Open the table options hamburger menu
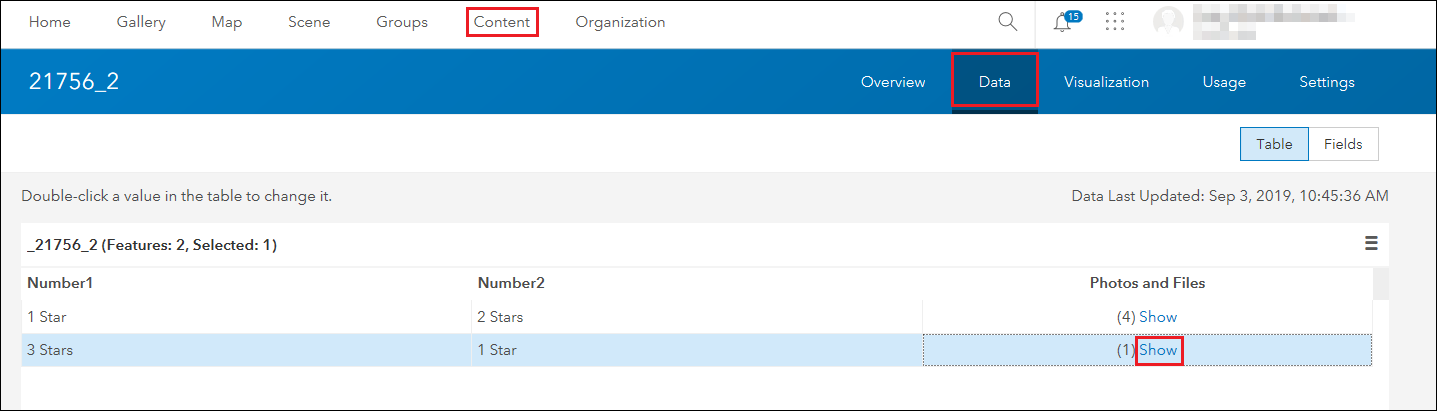The height and width of the screenshot is (411, 1437). [x=1371, y=243]
